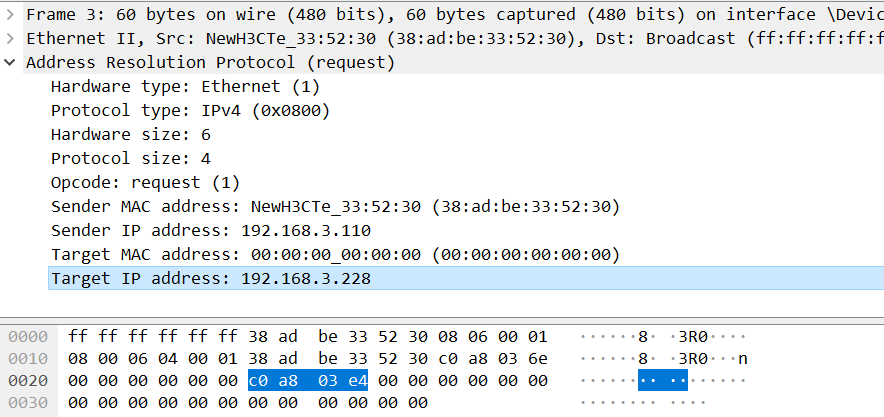This screenshot has height=417, width=884.
Task: Click offset 0010 in hex dump
Action: point(28,359)
